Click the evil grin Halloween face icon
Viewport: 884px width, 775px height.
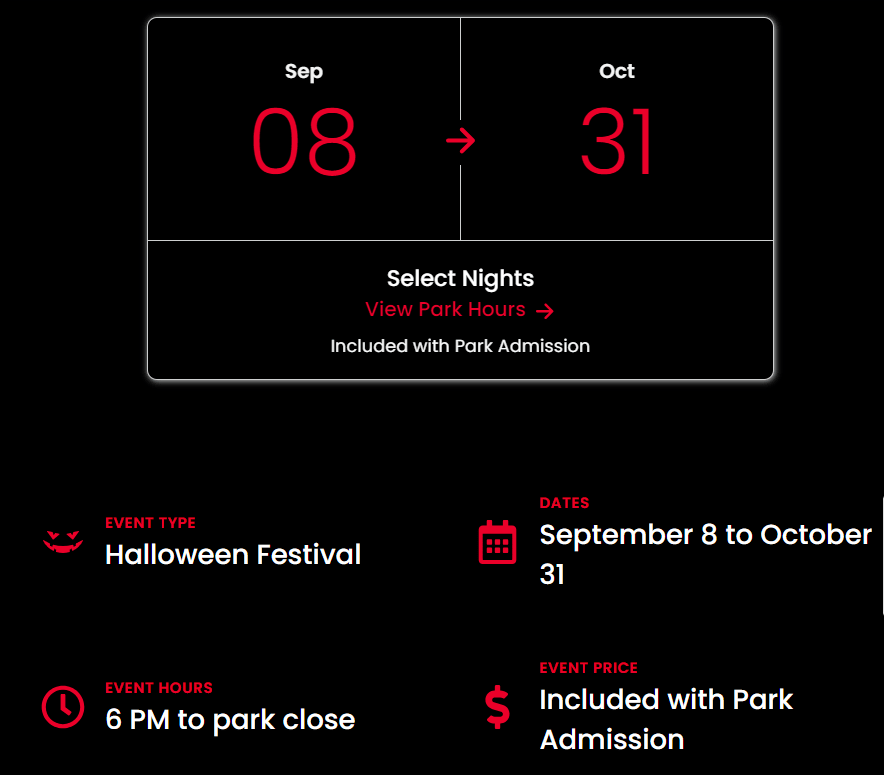click(63, 542)
